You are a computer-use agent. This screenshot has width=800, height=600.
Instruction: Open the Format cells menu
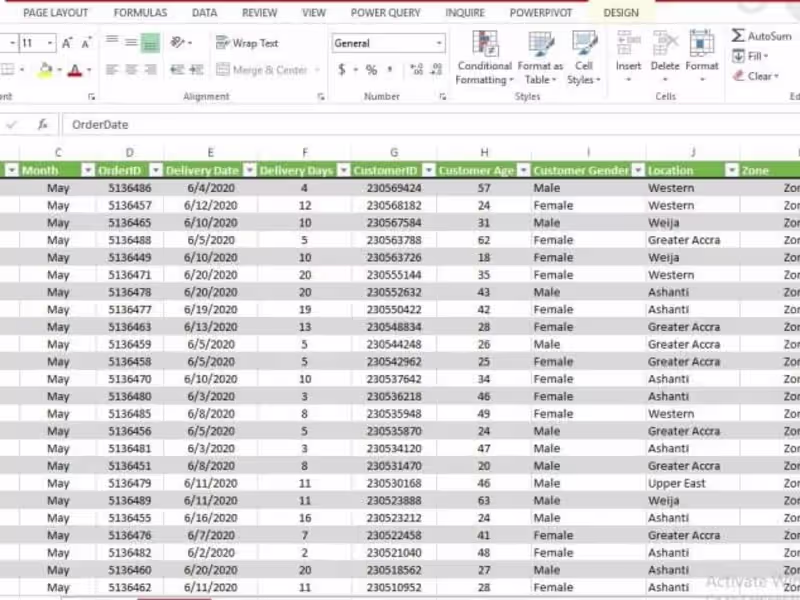coord(702,56)
